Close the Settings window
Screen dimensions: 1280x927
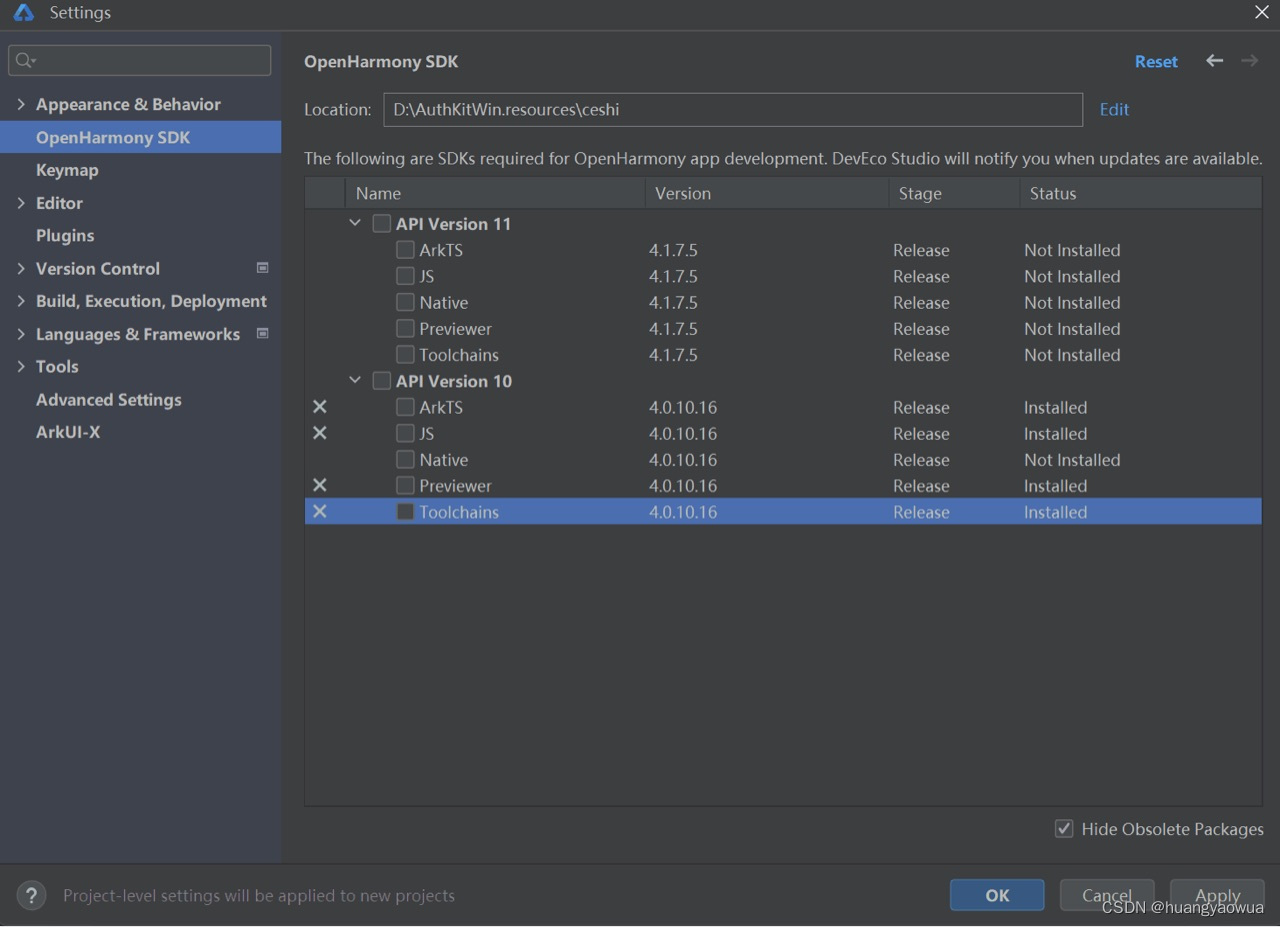(1261, 13)
